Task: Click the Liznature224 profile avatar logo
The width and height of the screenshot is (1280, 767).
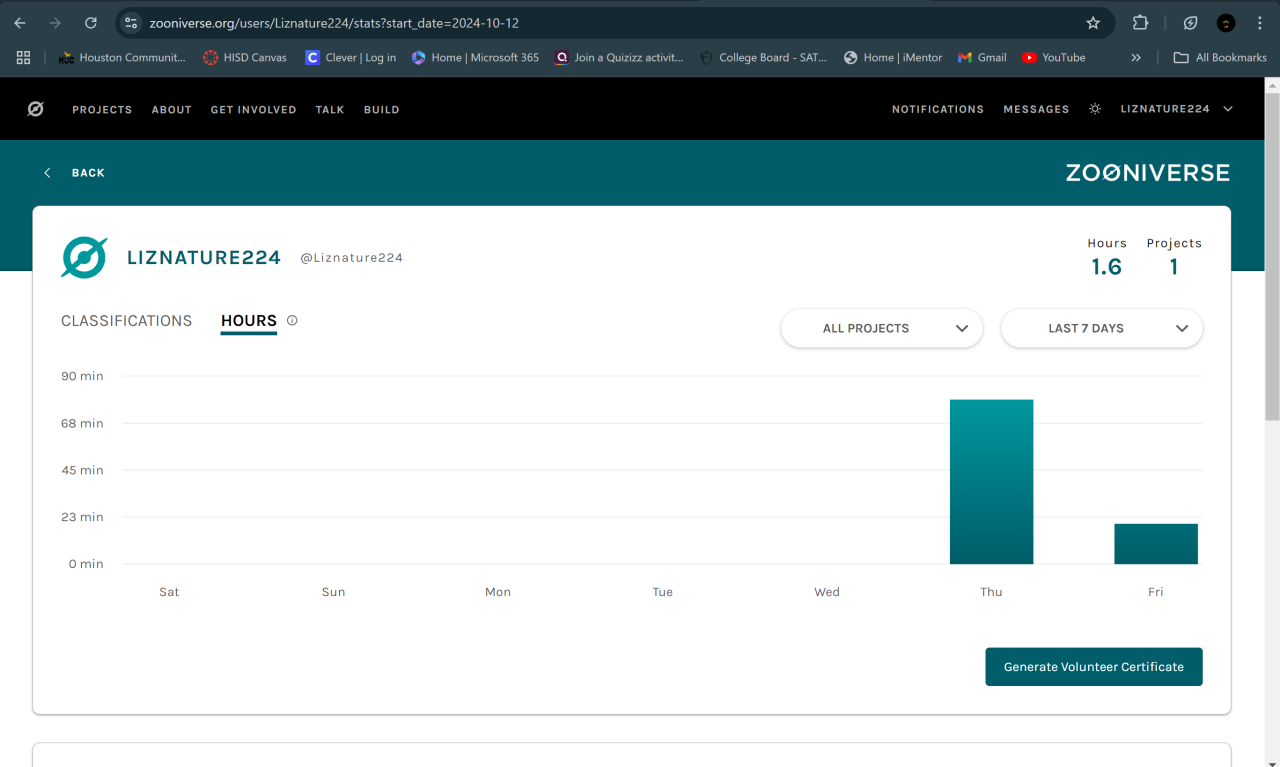Action: [84, 257]
